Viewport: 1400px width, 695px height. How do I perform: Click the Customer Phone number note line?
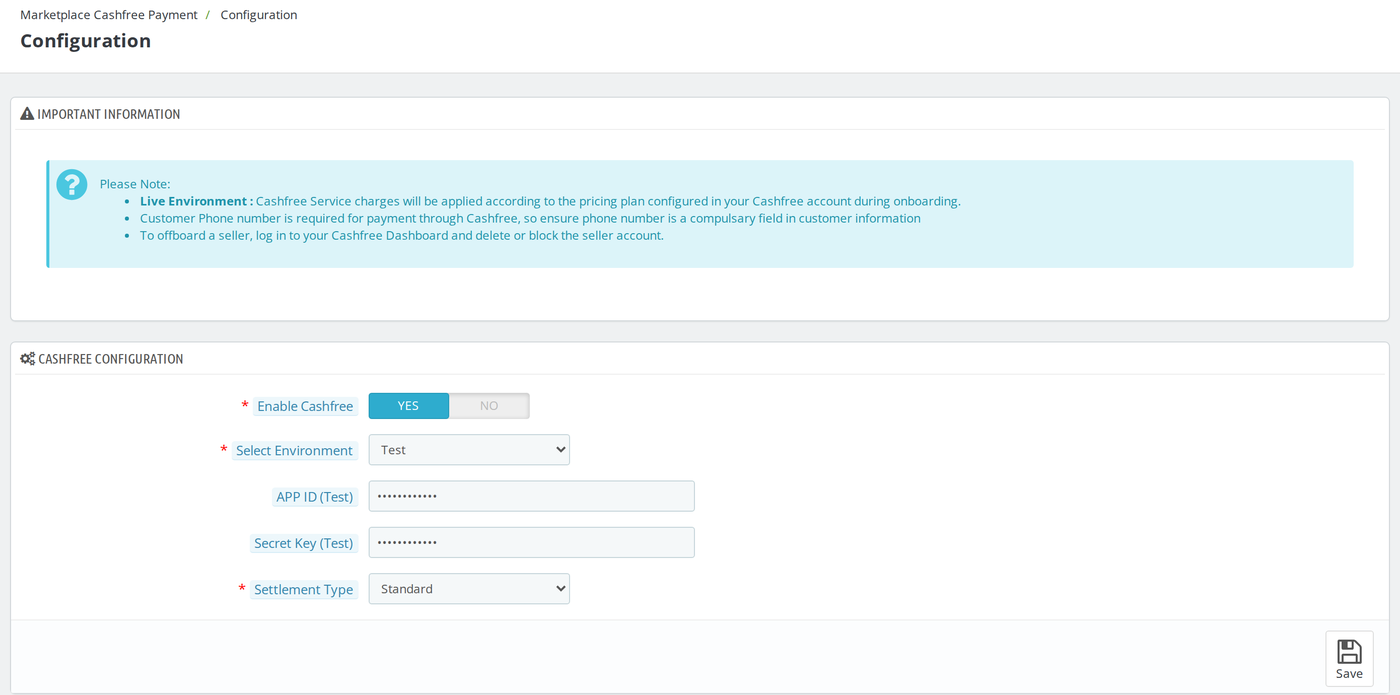pos(530,218)
